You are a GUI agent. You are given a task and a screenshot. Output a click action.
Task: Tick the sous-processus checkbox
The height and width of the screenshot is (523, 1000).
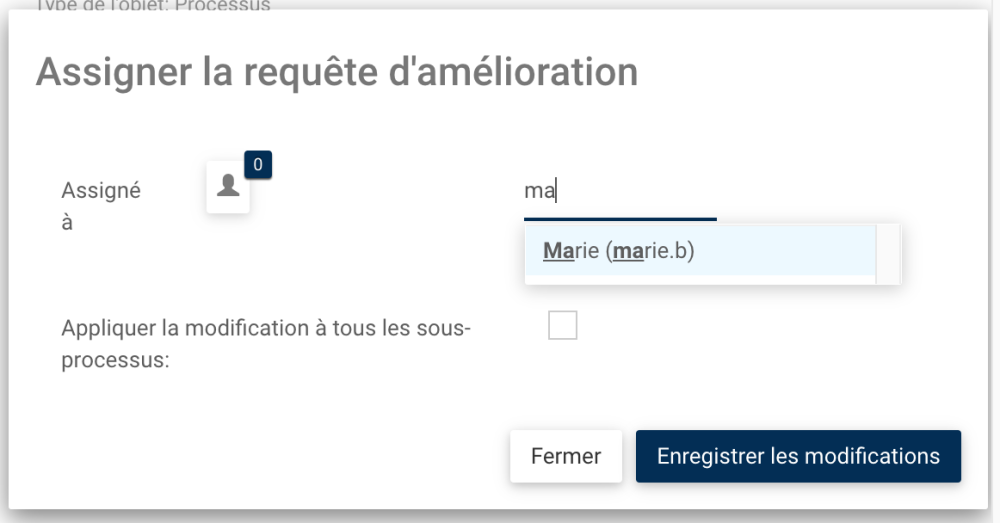click(563, 326)
